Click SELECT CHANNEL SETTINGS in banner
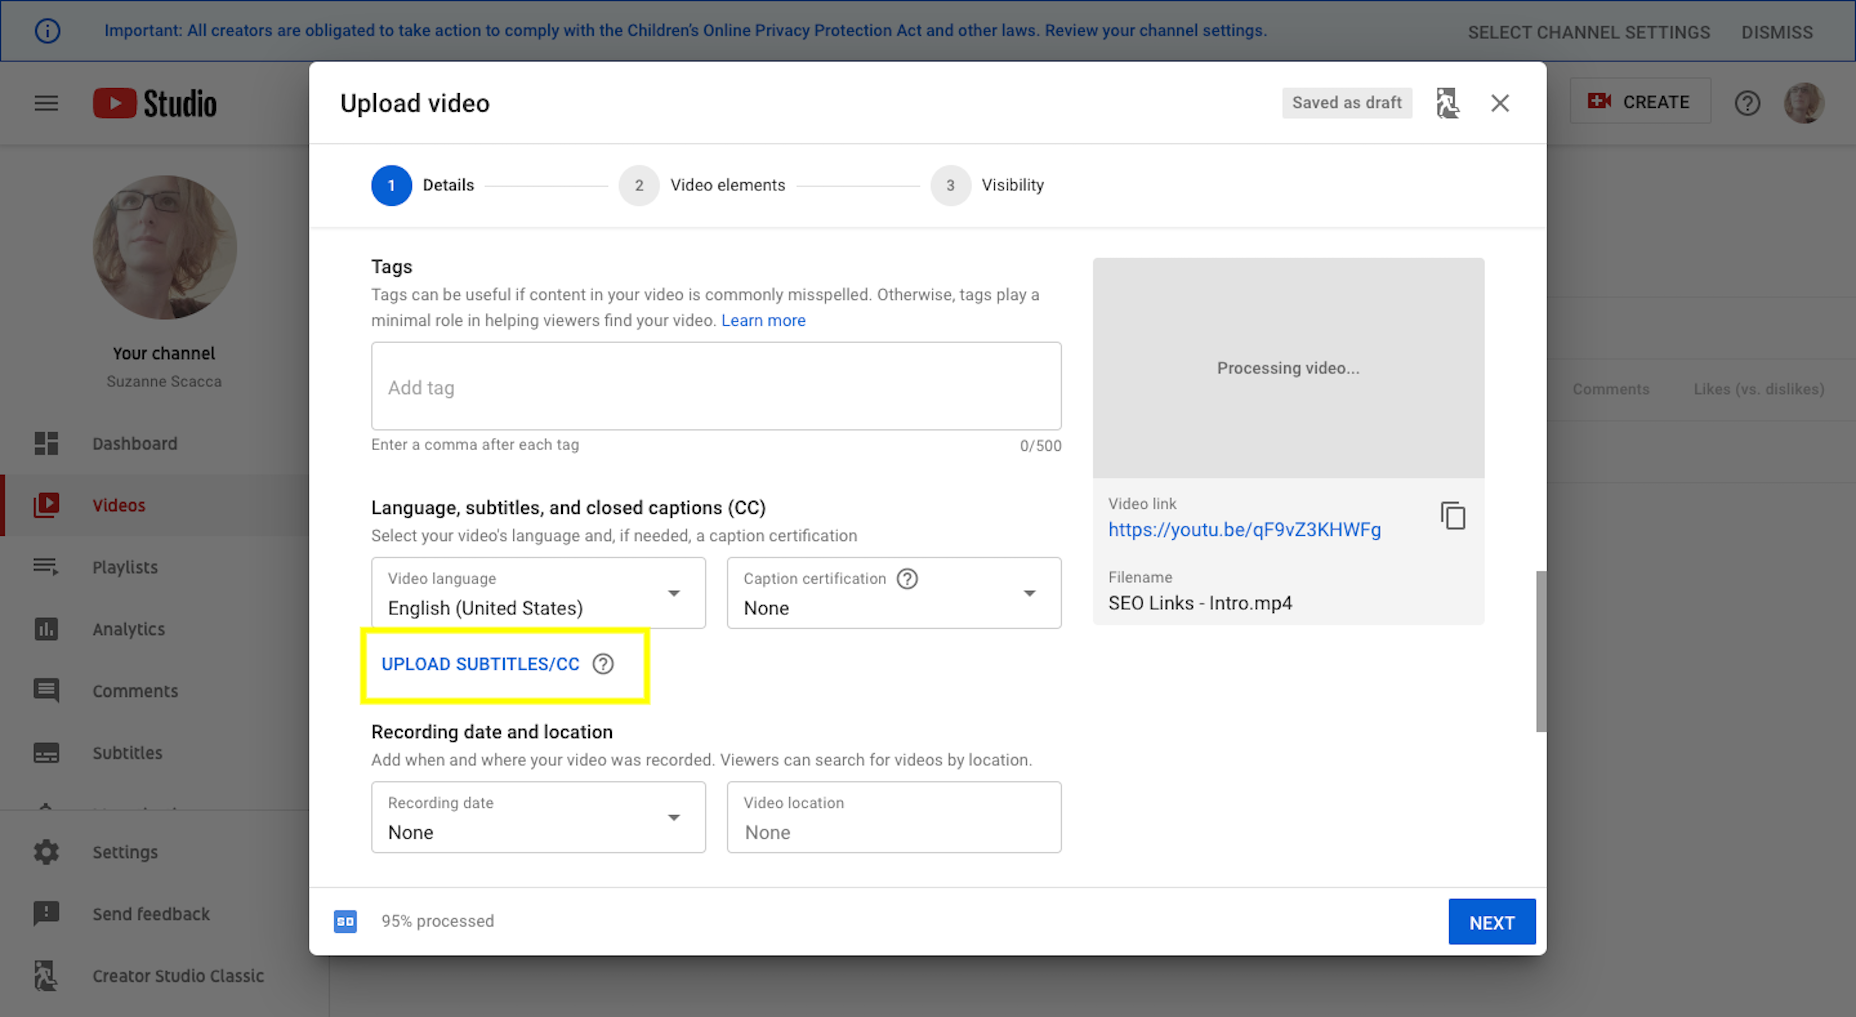This screenshot has width=1856, height=1017. (1589, 32)
